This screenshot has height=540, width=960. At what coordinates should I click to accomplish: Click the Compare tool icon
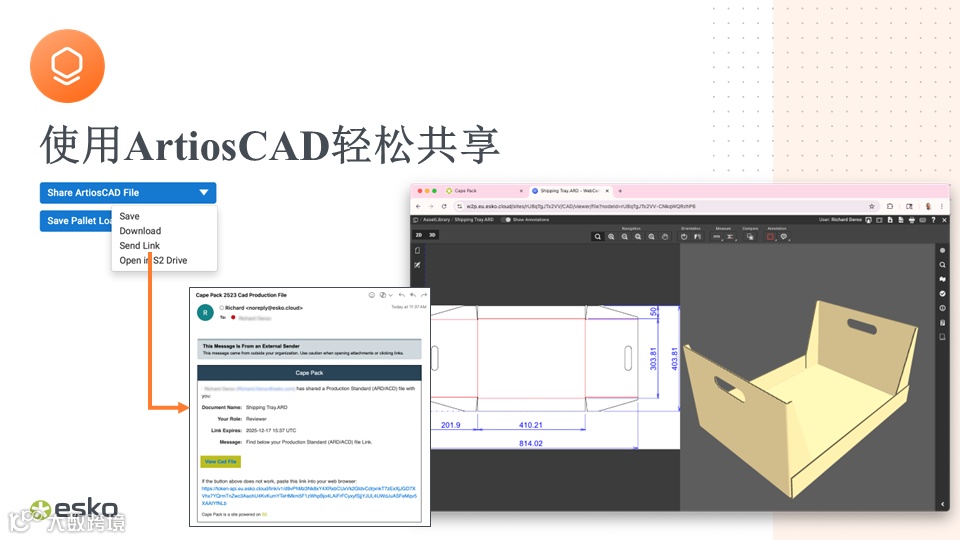tap(750, 237)
